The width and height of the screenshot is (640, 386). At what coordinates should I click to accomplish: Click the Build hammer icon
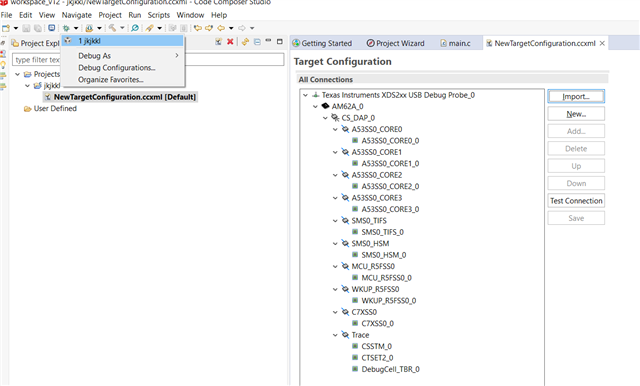(x=112, y=28)
